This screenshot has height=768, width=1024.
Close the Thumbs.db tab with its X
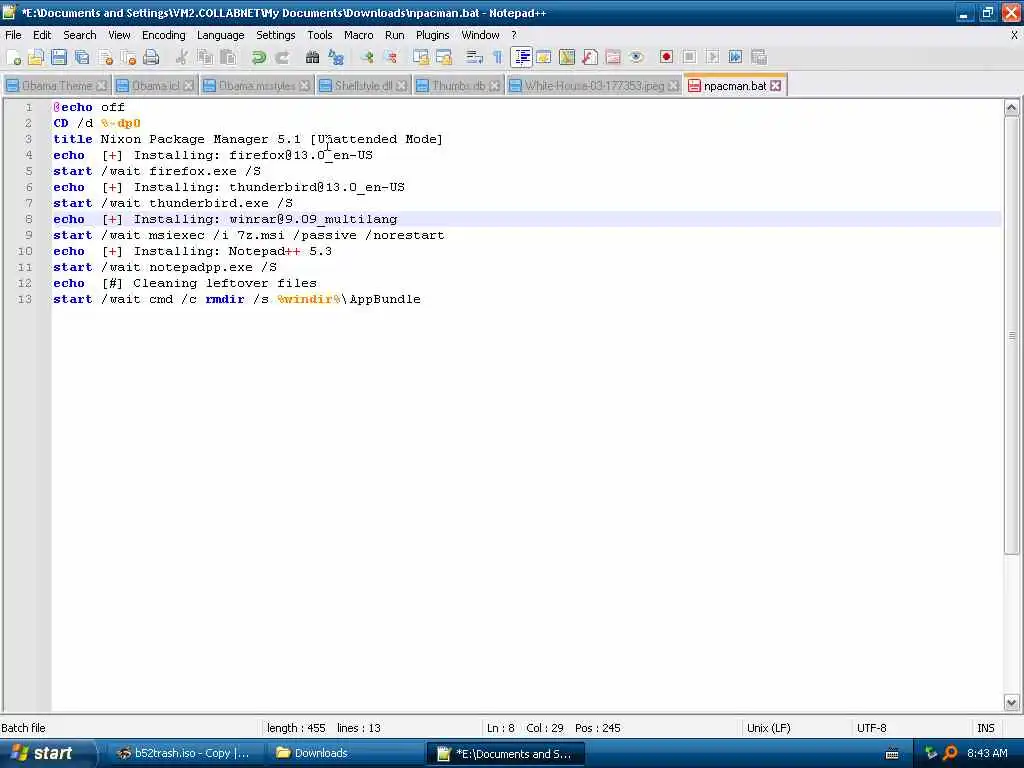pyautogui.click(x=494, y=86)
